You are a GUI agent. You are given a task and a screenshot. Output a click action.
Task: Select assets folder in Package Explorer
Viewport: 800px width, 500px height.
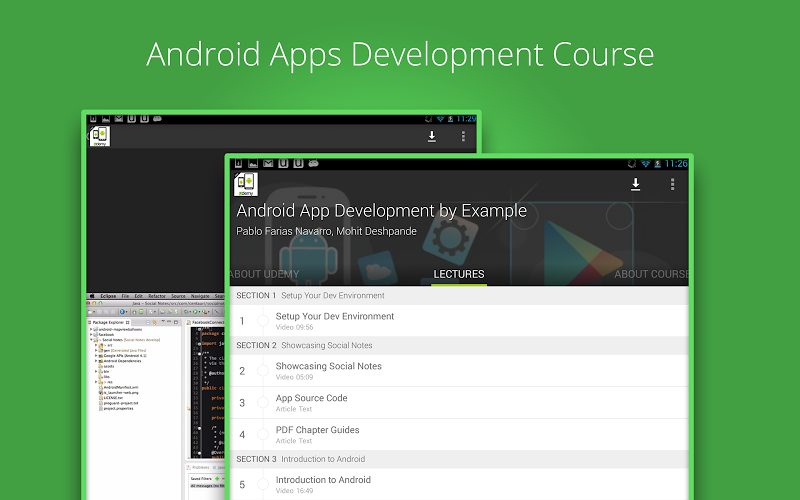click(x=106, y=366)
